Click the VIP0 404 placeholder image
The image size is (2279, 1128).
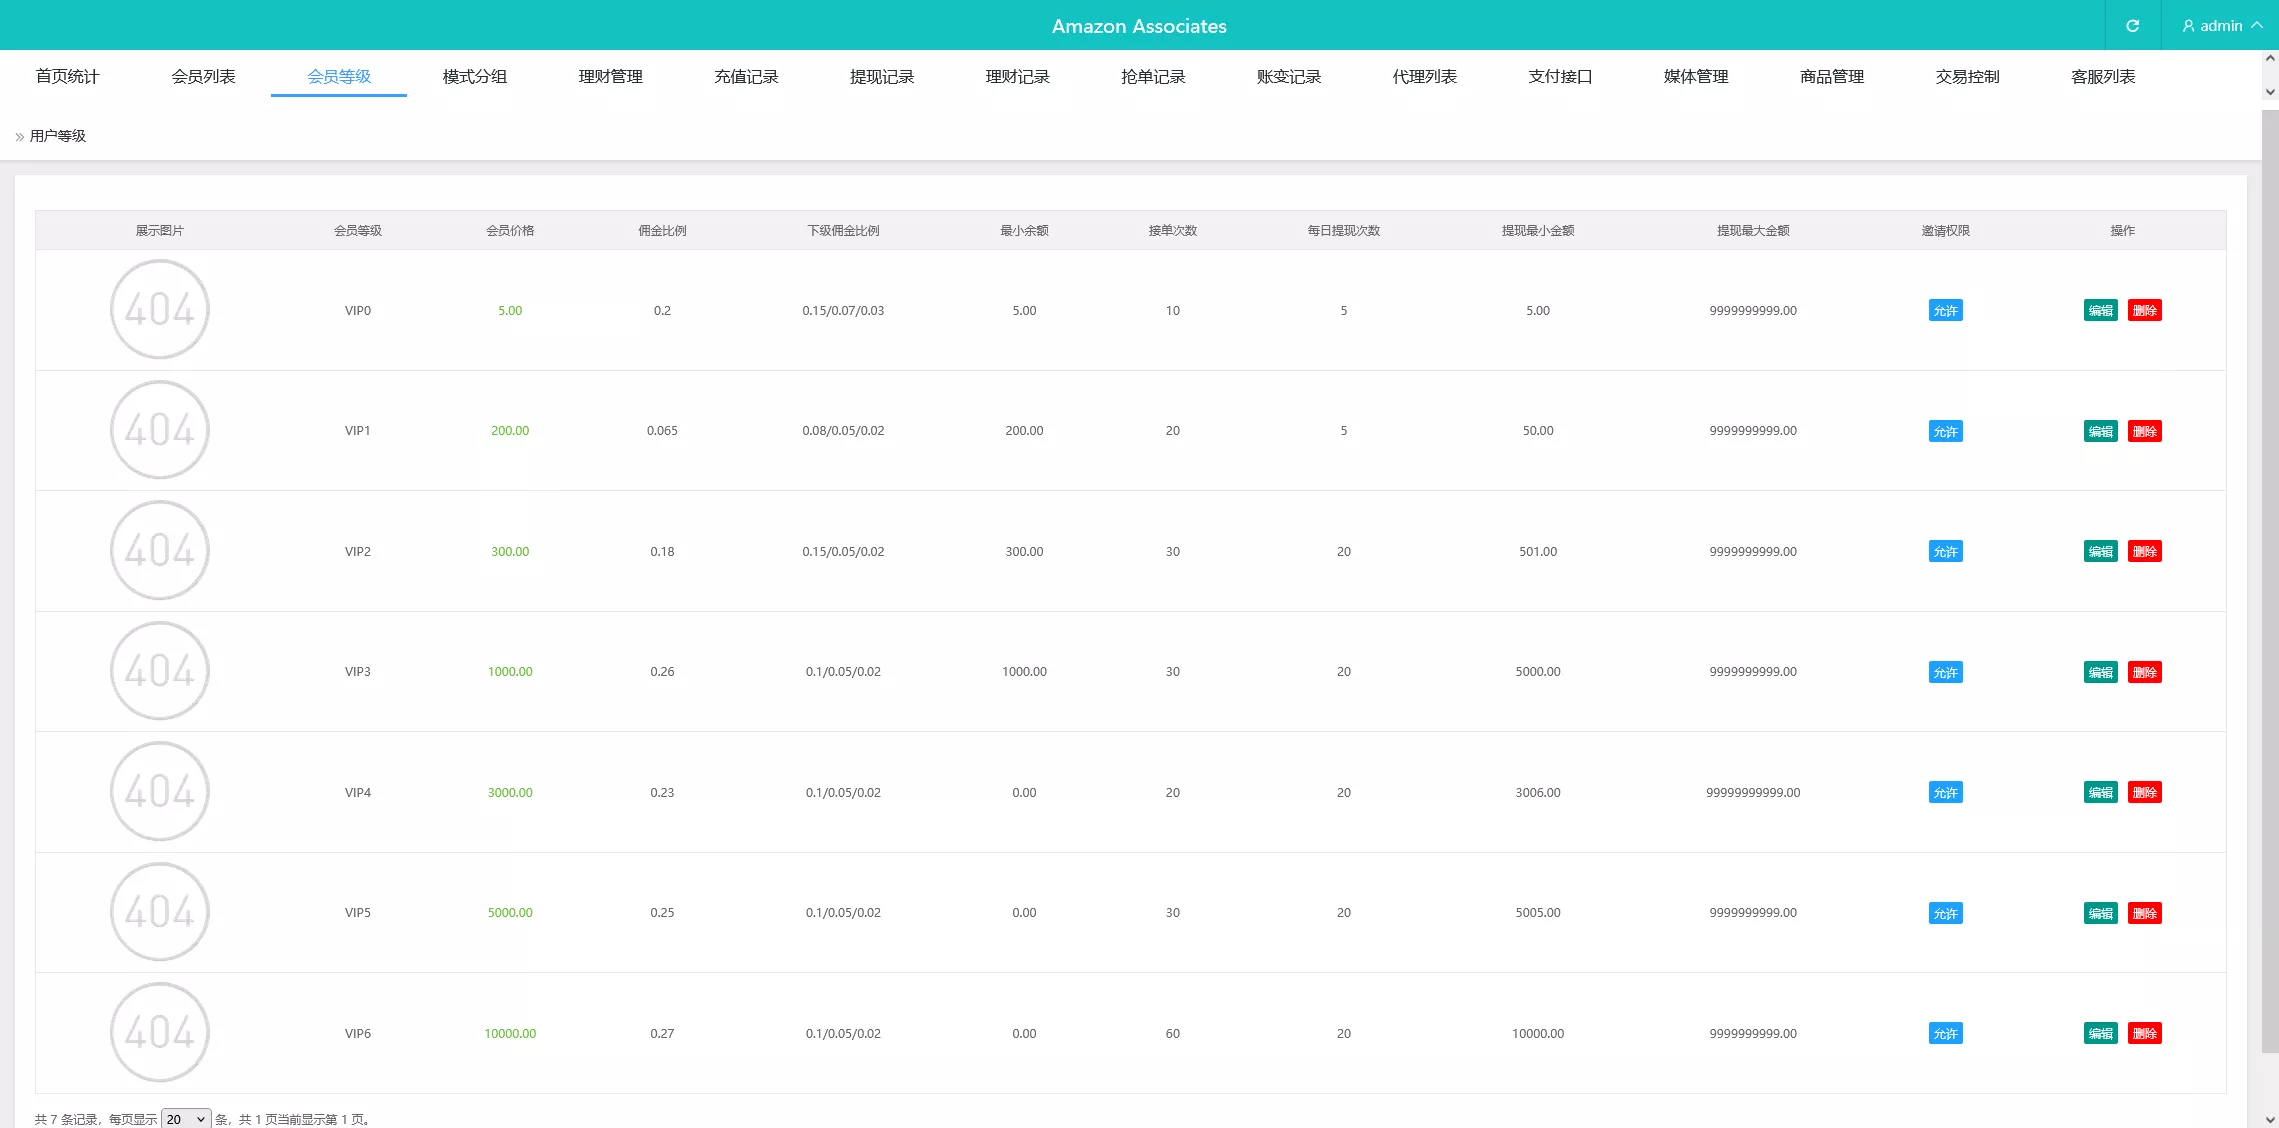point(160,310)
